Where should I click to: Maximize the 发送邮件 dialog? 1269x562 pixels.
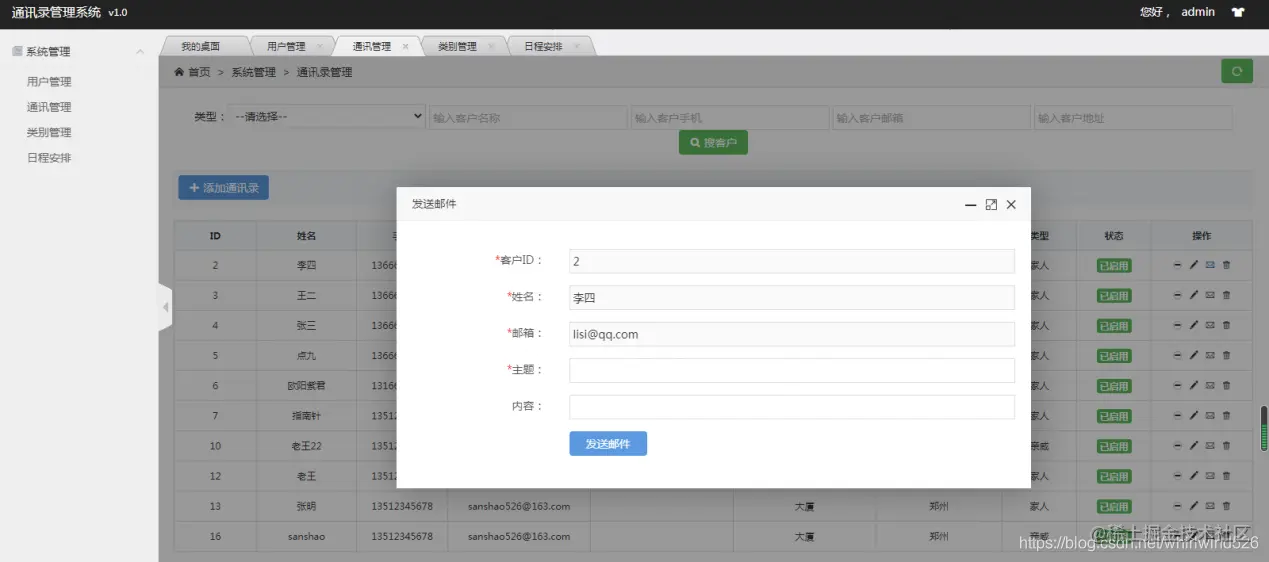coord(991,204)
